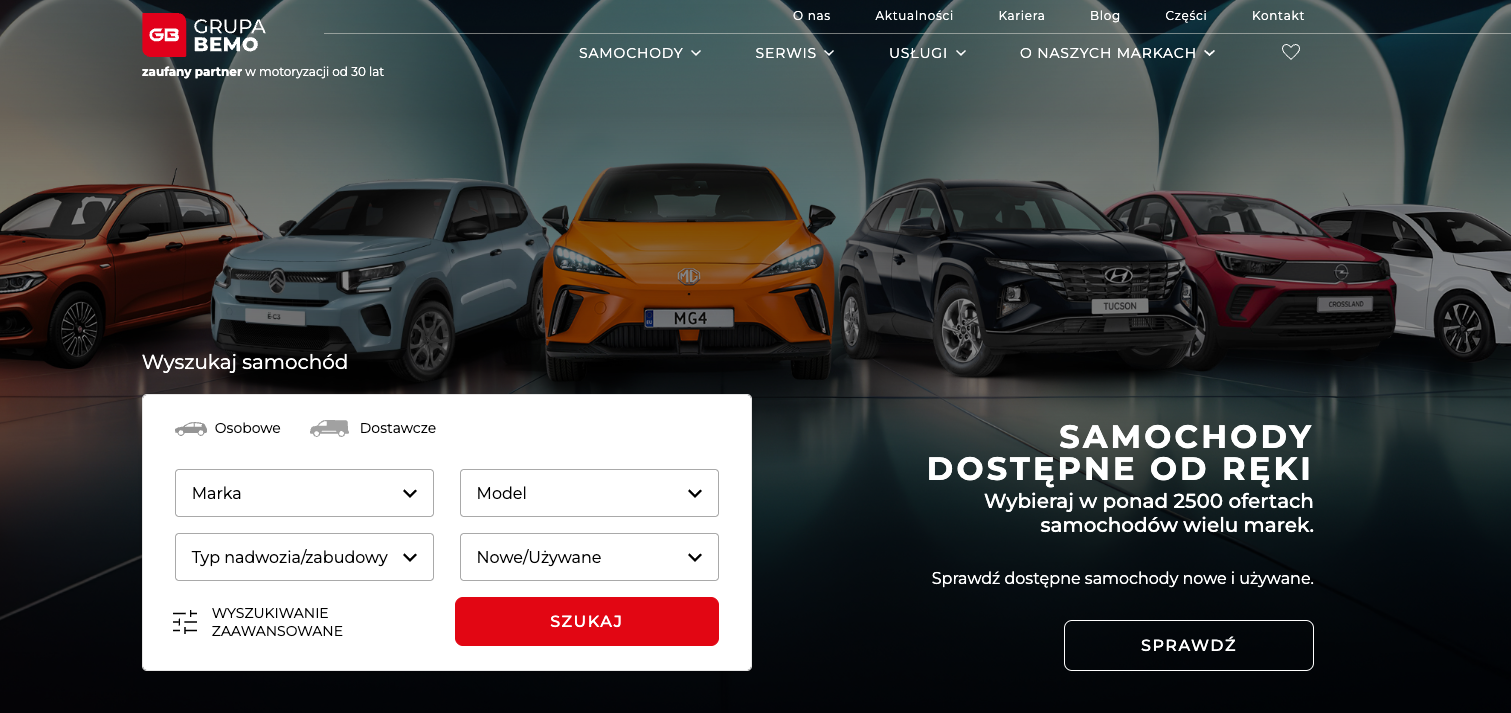Click the SPRAWDŹ button
This screenshot has height=713, width=1511.
(1189, 645)
